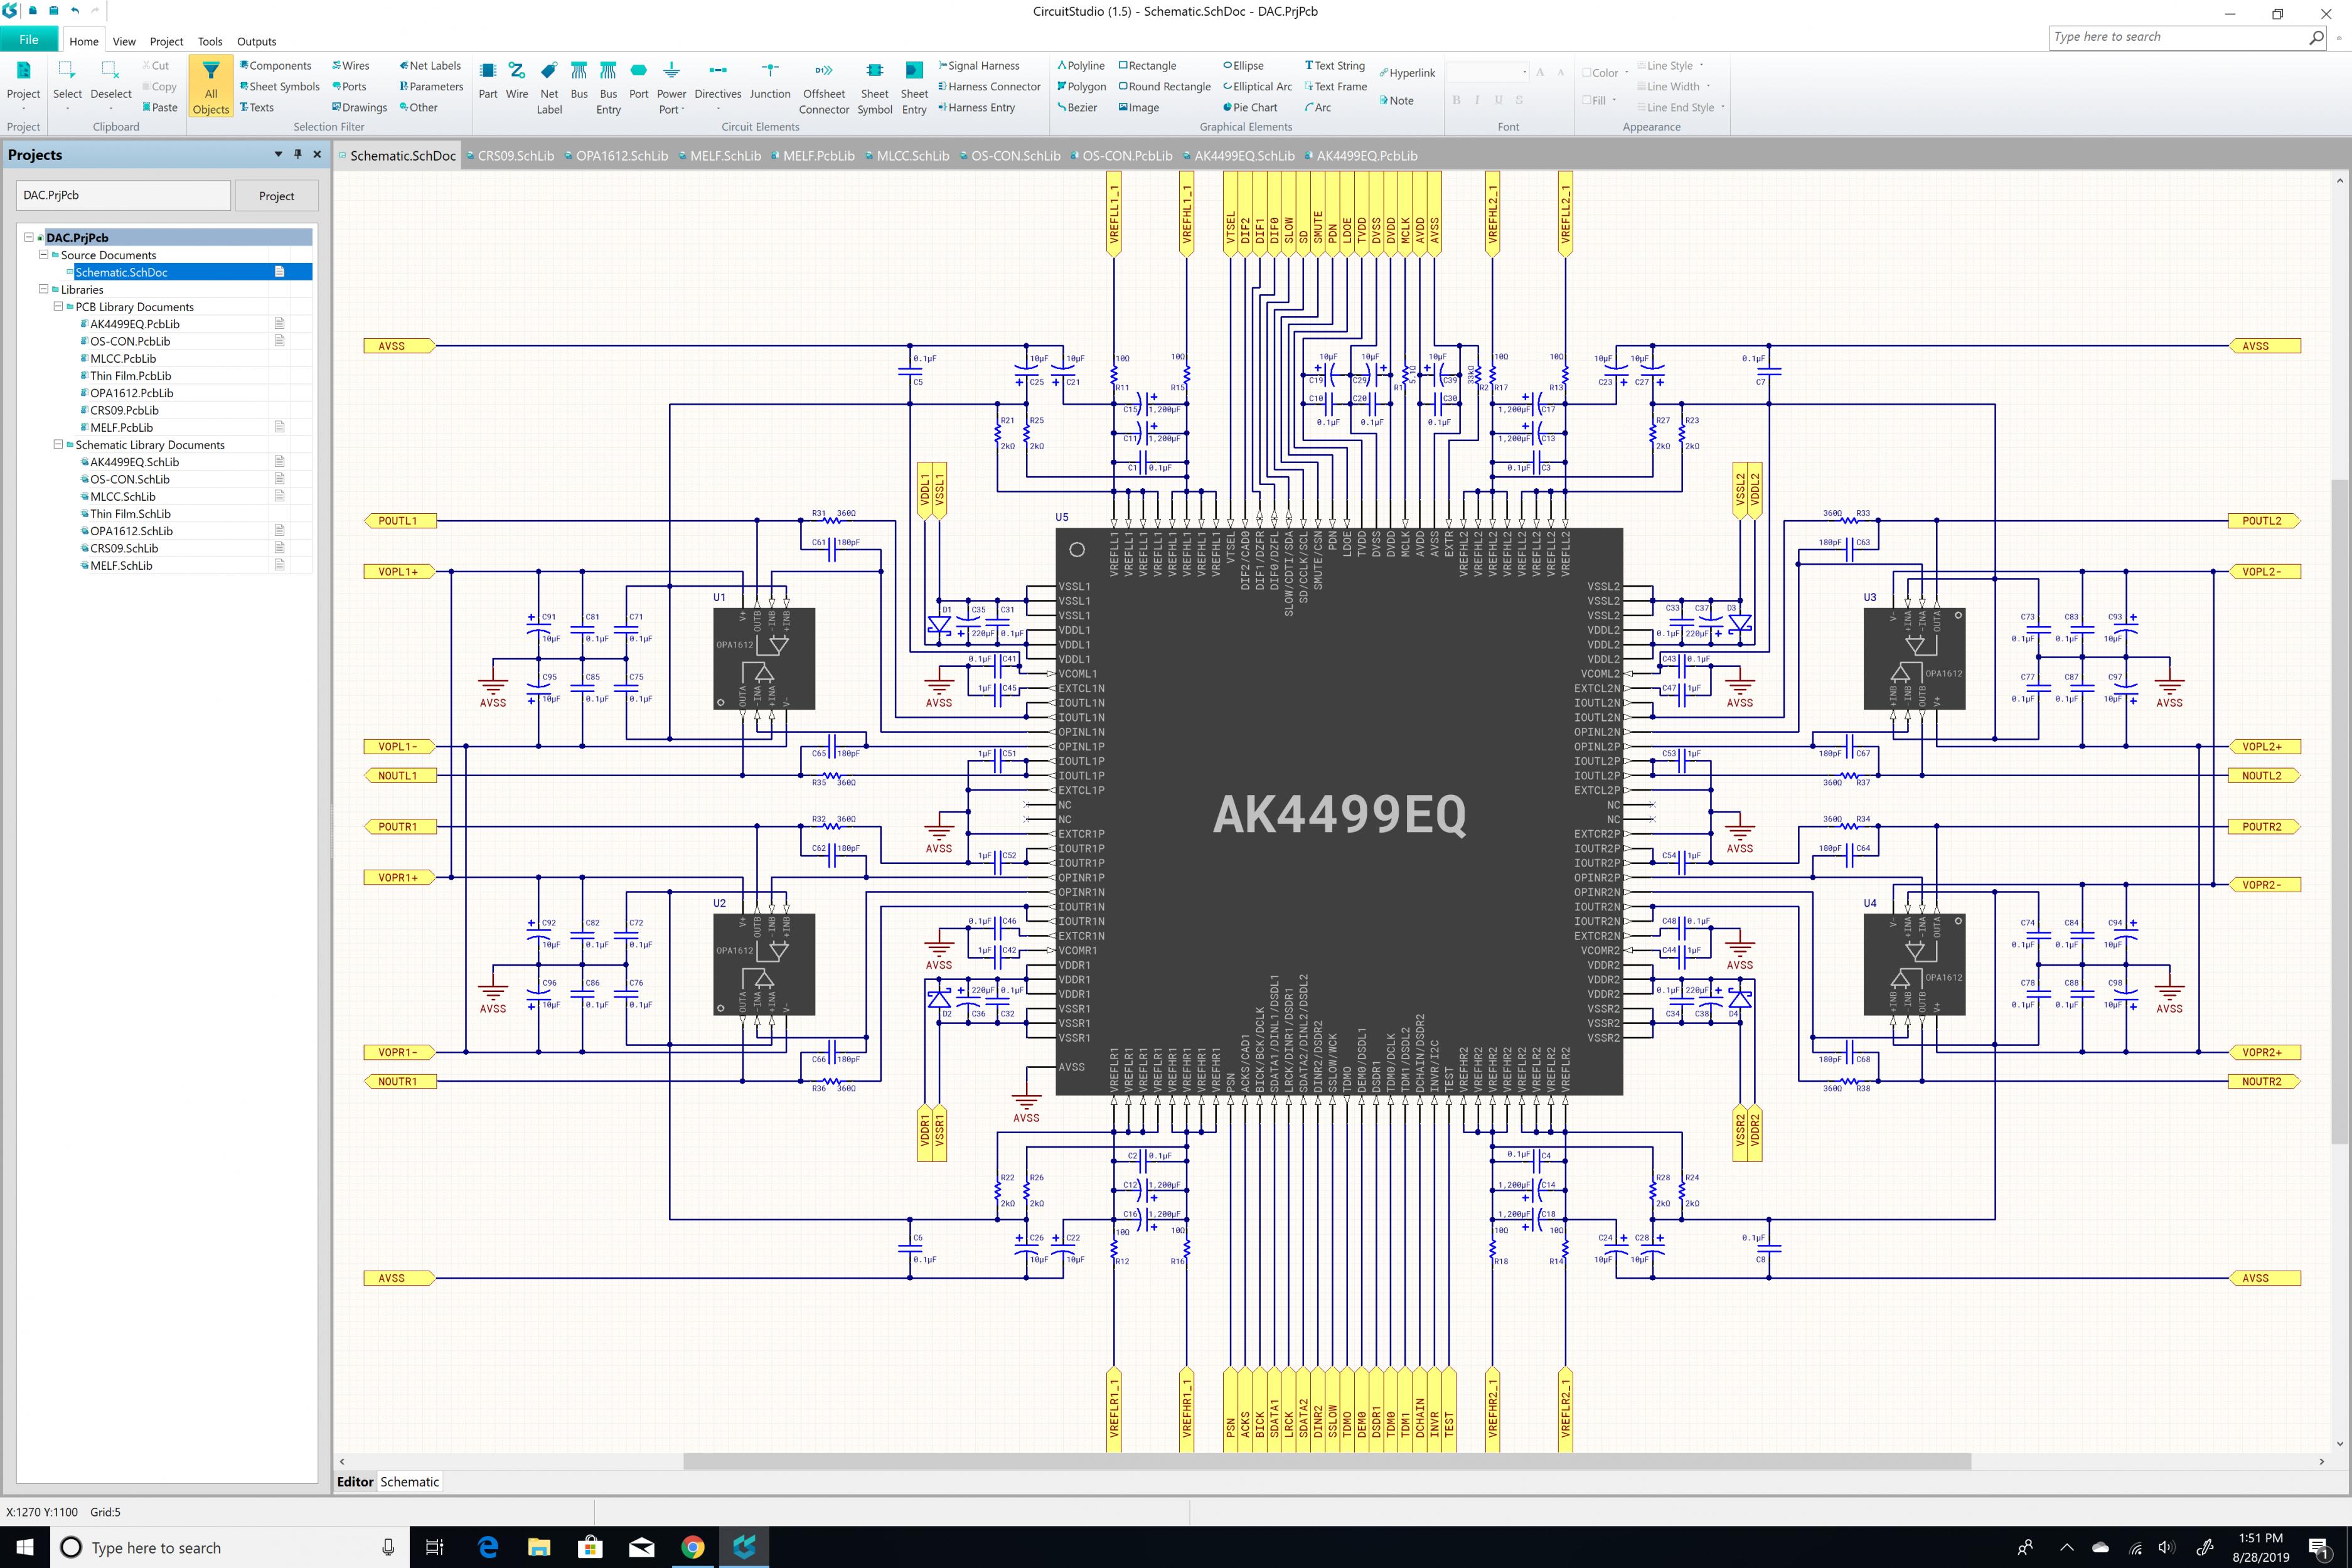Toggle the Ports selection filter
This screenshot has width=2352, height=1568.
tap(349, 87)
